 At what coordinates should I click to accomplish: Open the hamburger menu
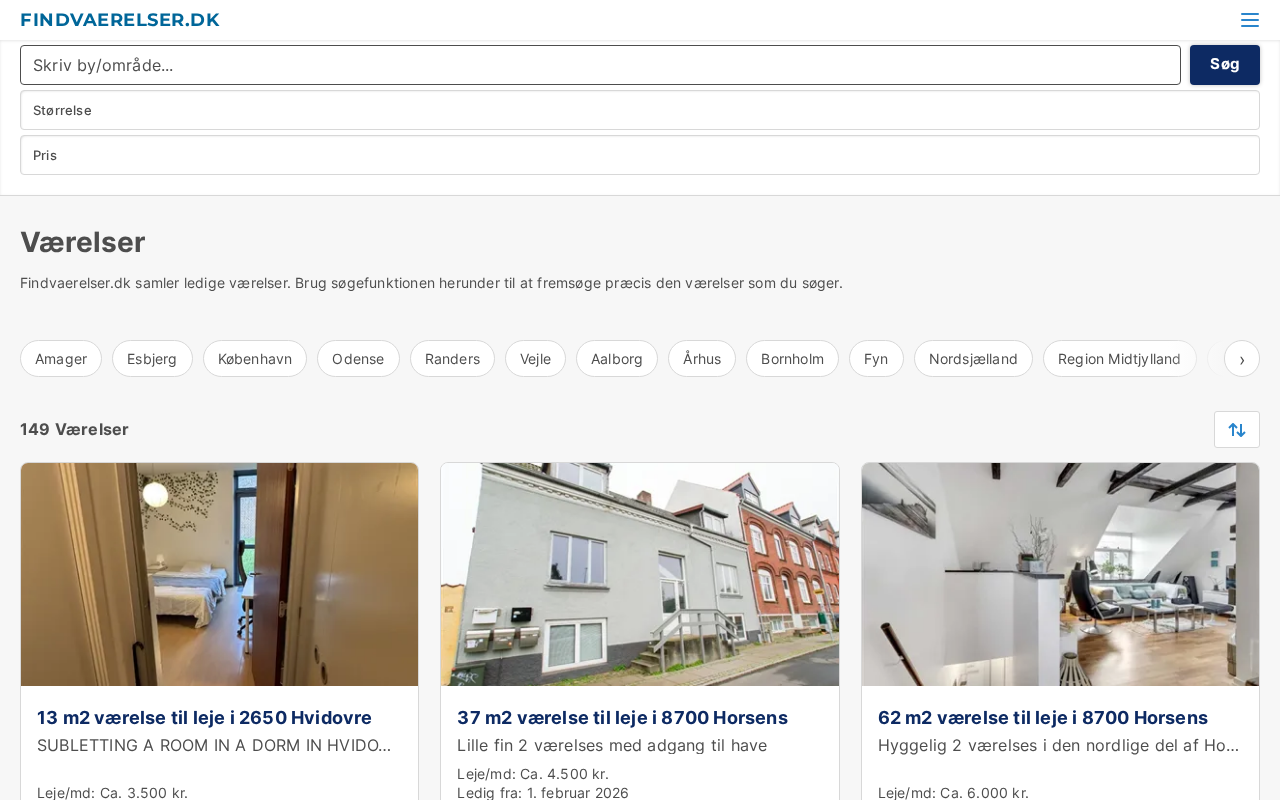click(1249, 20)
